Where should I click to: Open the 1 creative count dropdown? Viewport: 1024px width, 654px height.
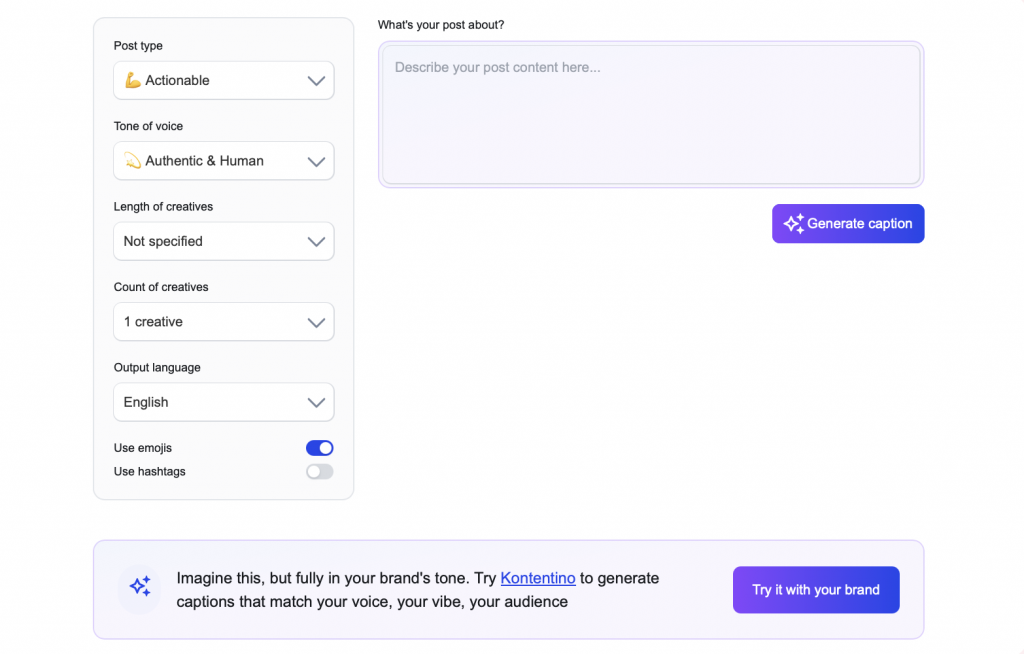(x=223, y=322)
